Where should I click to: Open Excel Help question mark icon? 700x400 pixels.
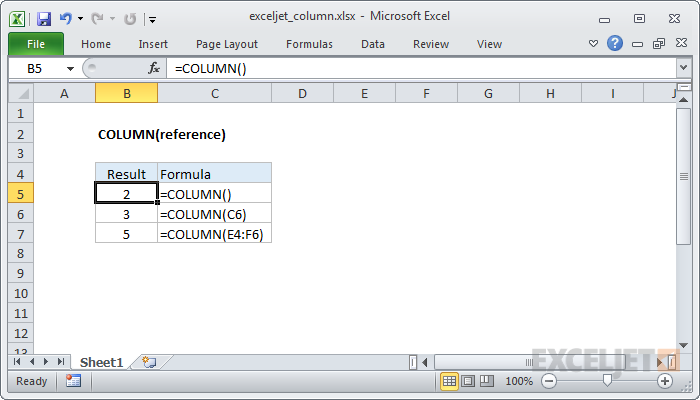click(615, 44)
